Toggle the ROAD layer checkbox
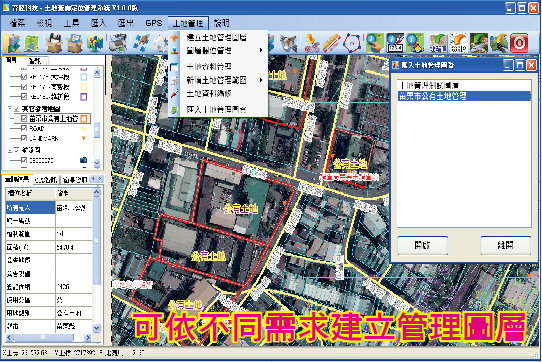542x362 pixels. coord(24,128)
